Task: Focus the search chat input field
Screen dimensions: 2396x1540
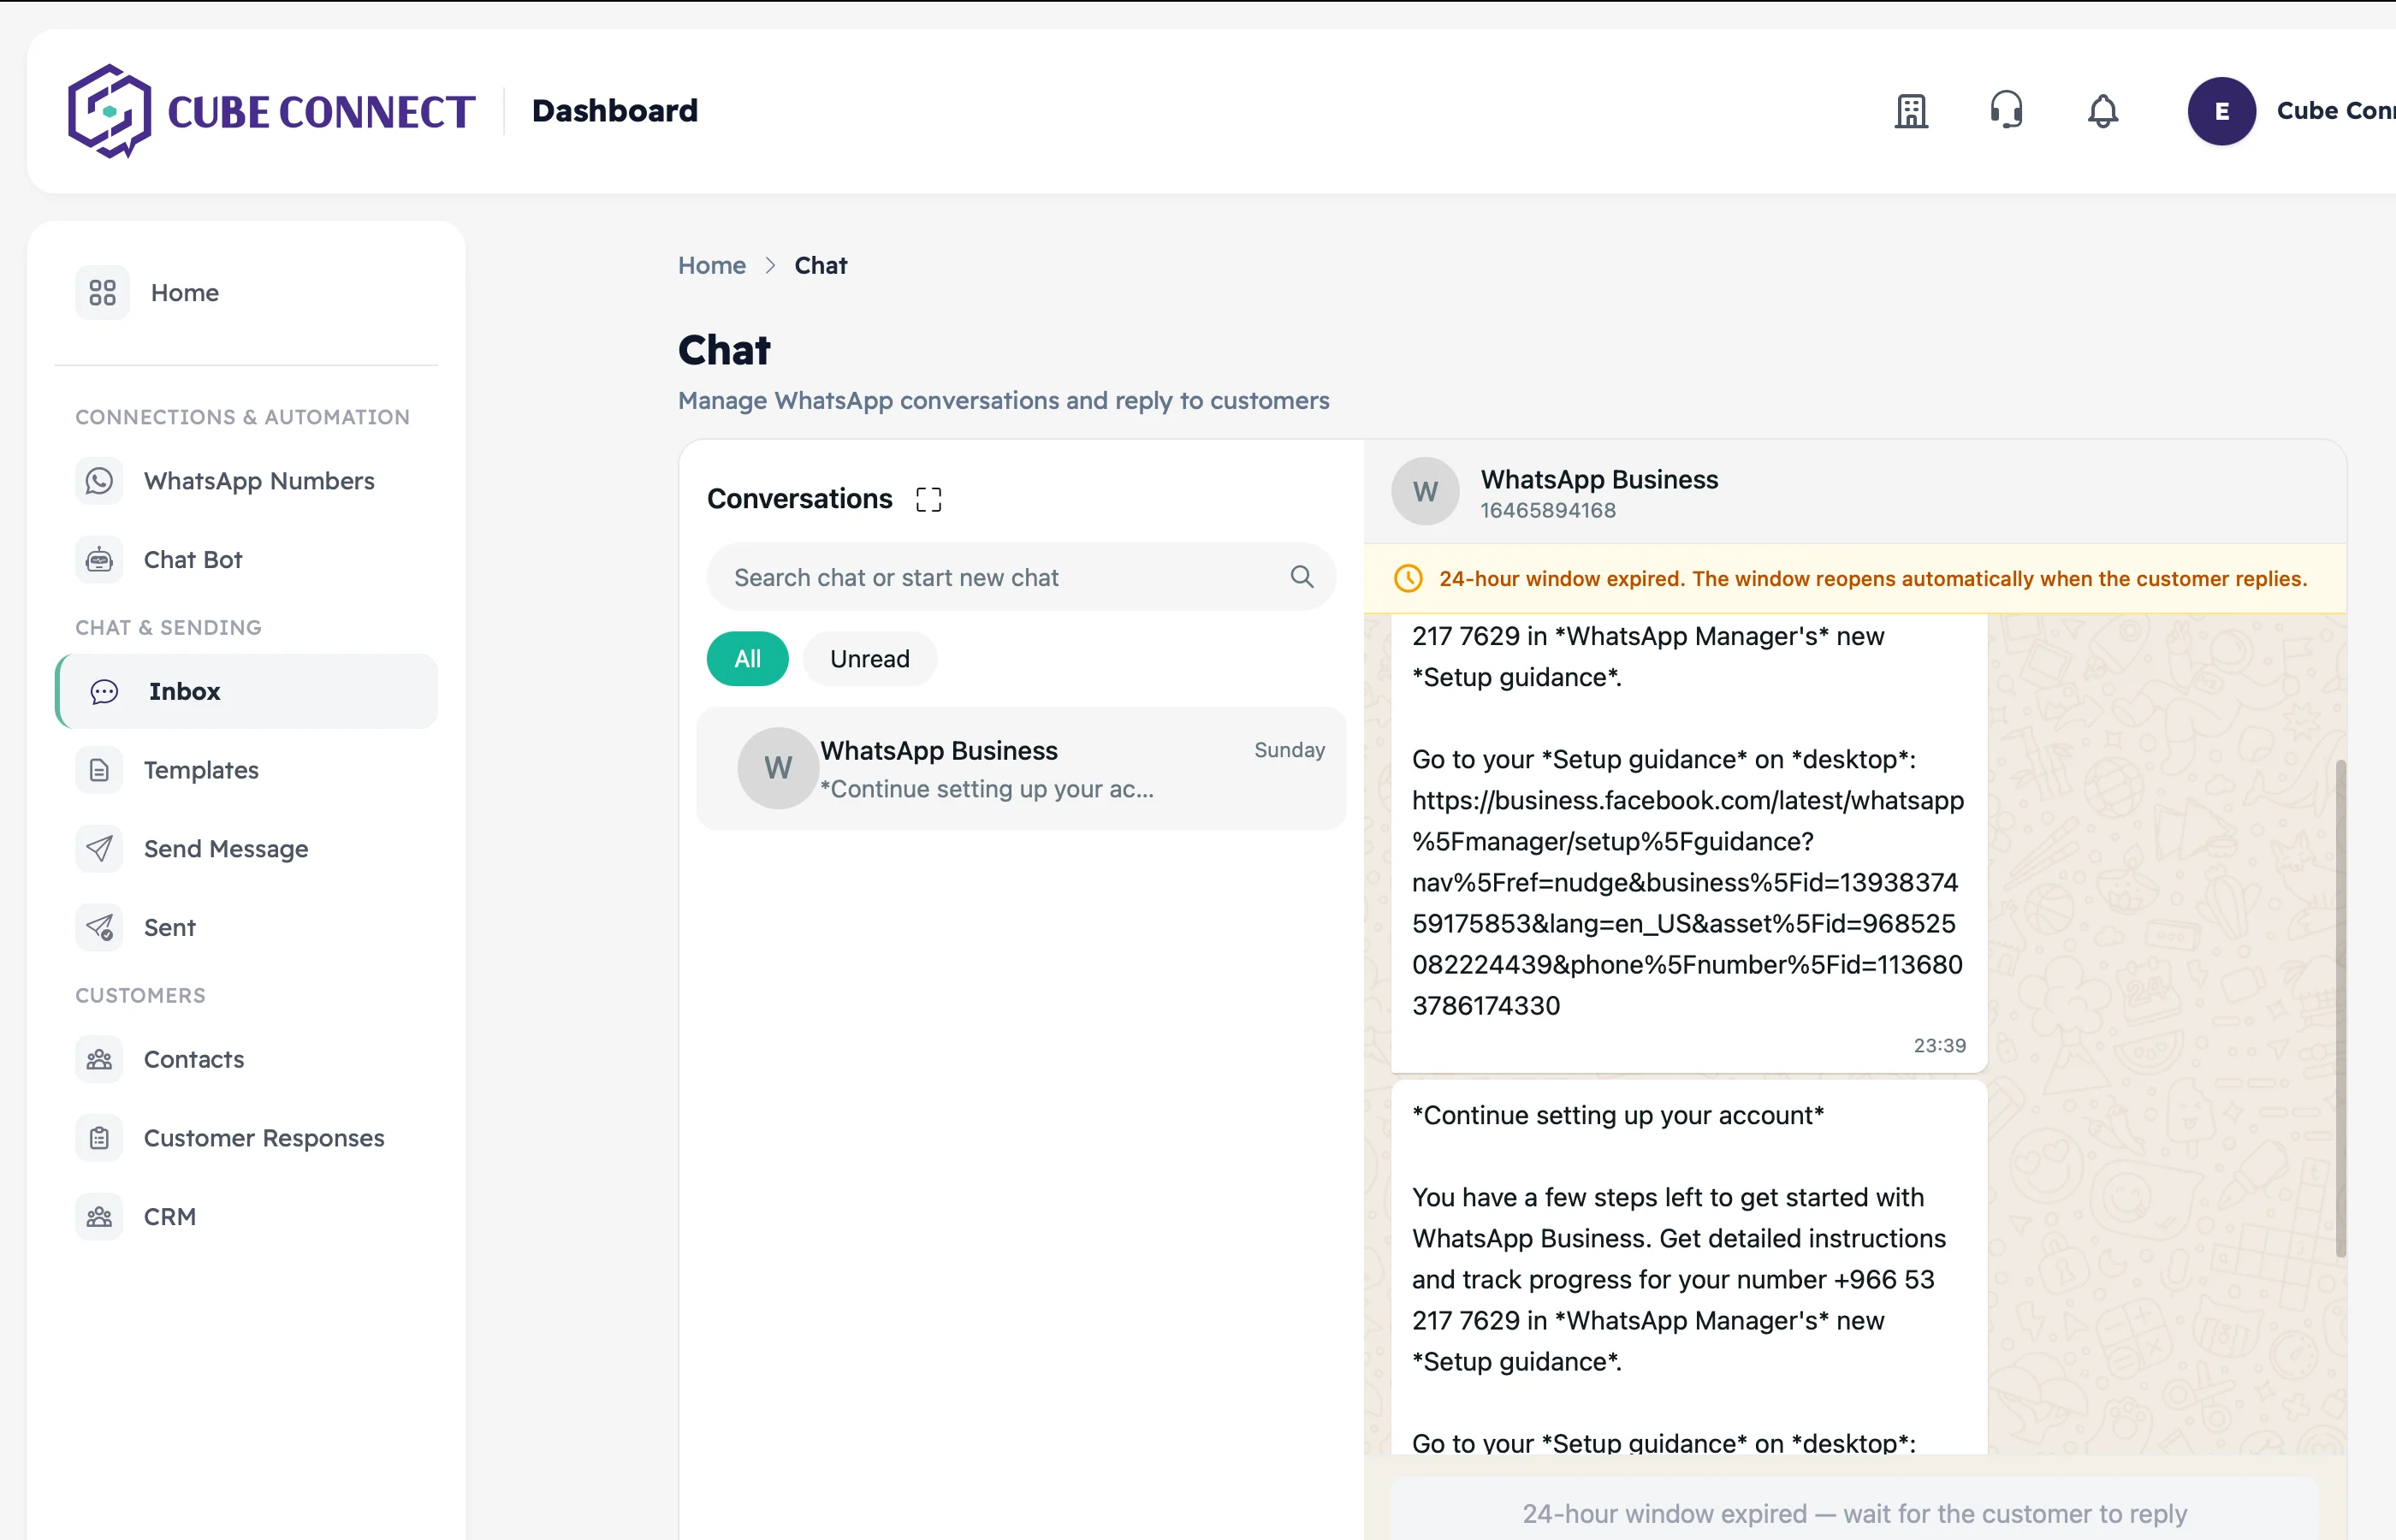Action: point(1021,577)
